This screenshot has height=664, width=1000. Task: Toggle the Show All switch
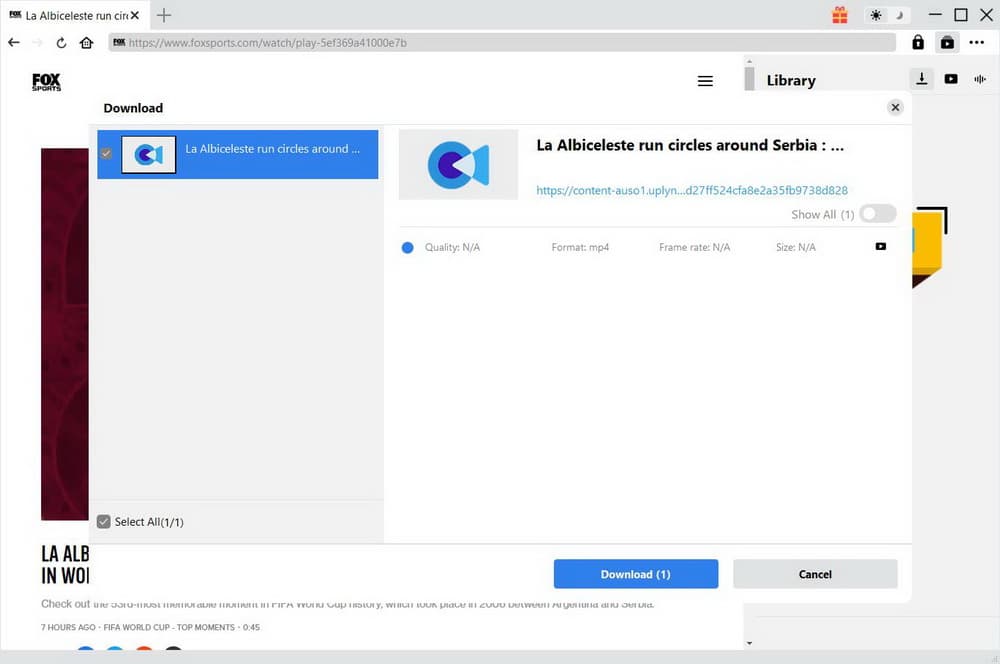tap(877, 214)
